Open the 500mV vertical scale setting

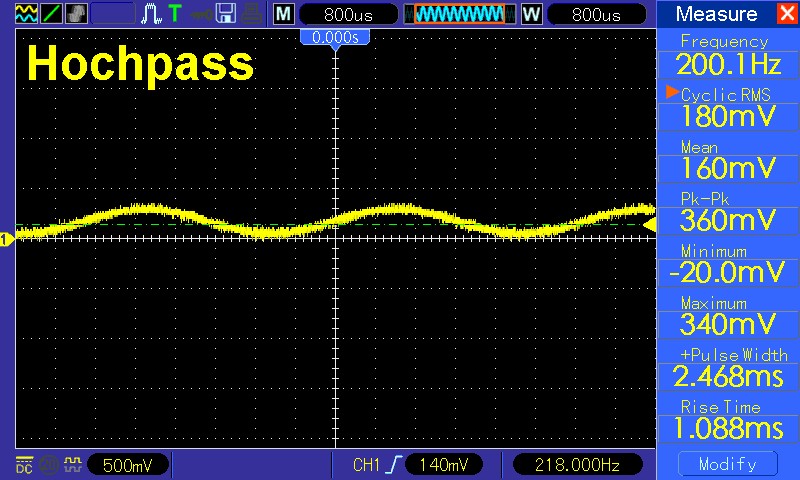pos(128,464)
